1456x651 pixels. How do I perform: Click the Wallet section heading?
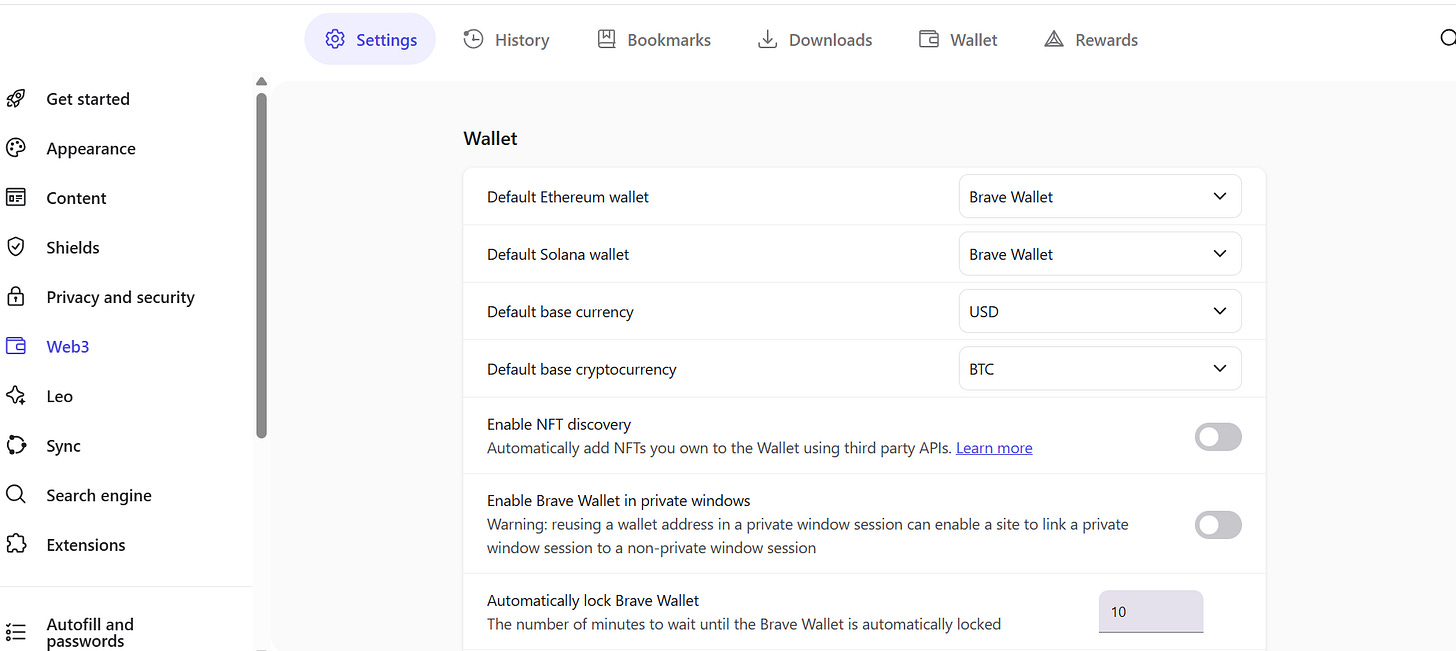click(491, 138)
